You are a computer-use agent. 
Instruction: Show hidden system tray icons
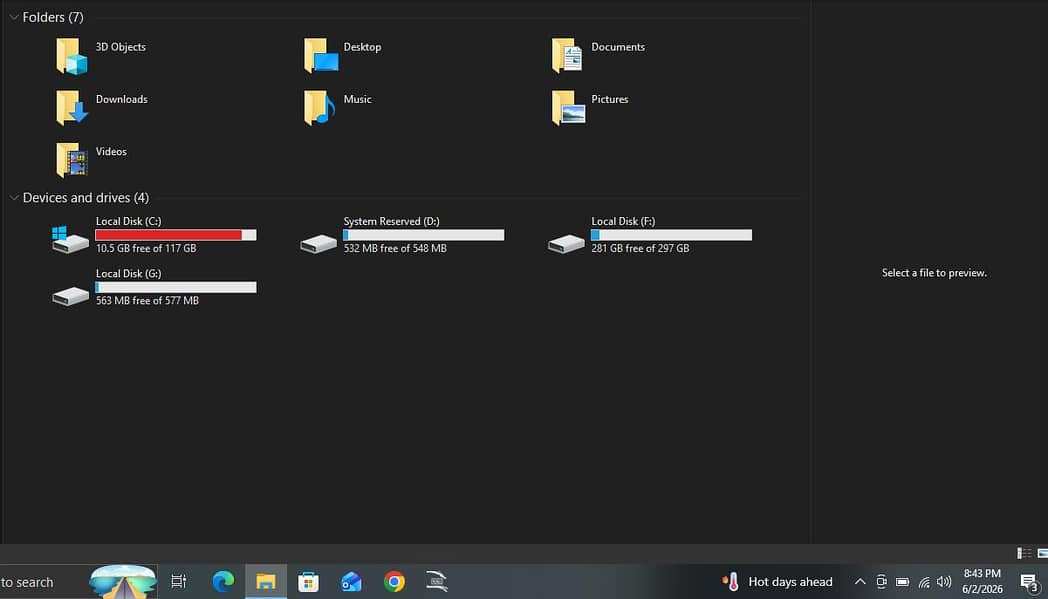(860, 582)
